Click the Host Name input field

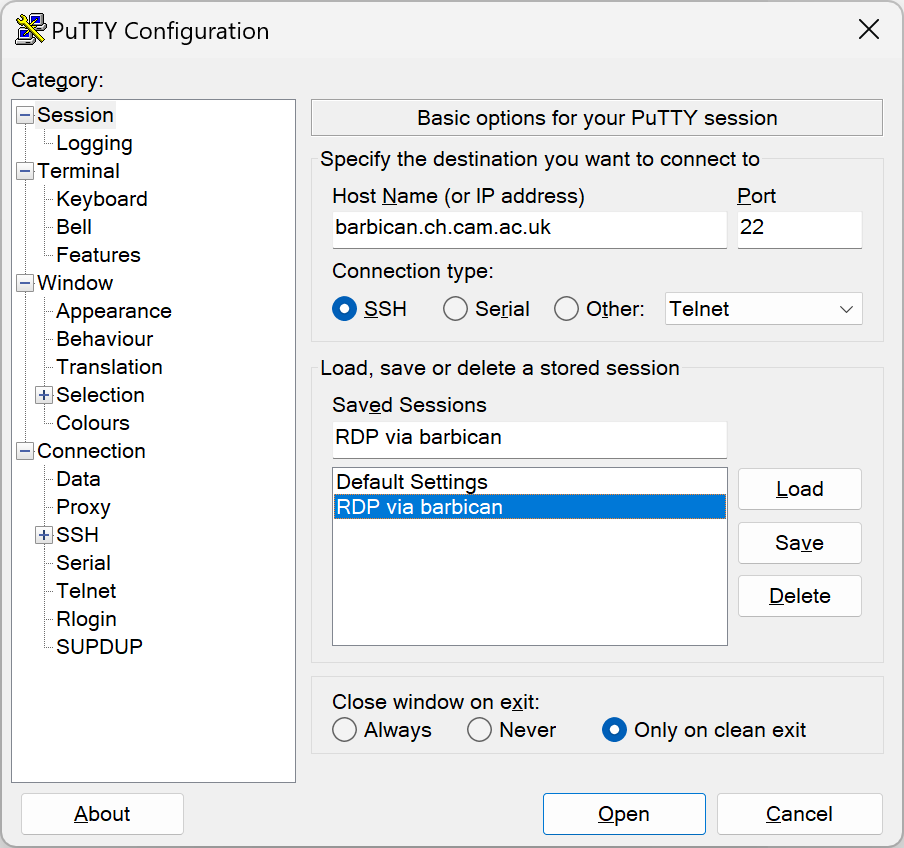pos(529,229)
